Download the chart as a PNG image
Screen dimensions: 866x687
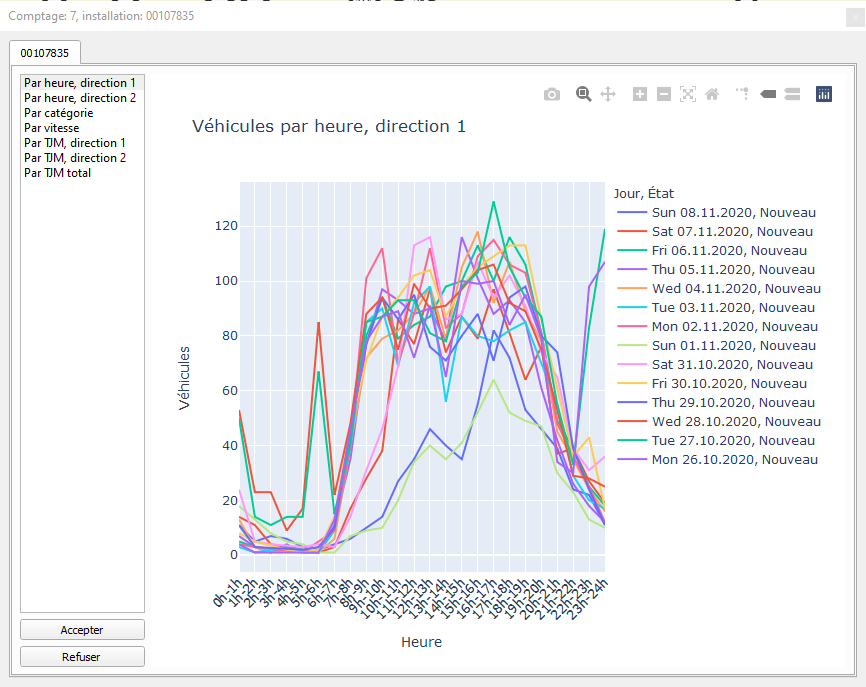click(x=551, y=93)
